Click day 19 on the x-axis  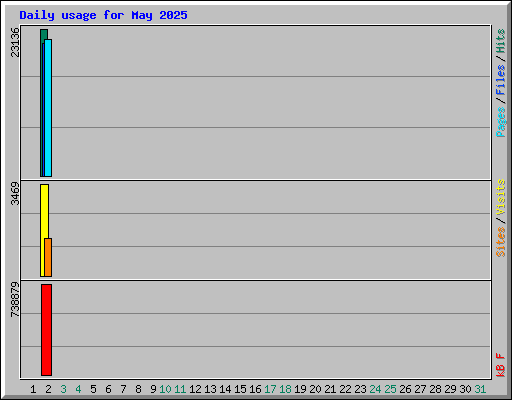(x=300, y=389)
